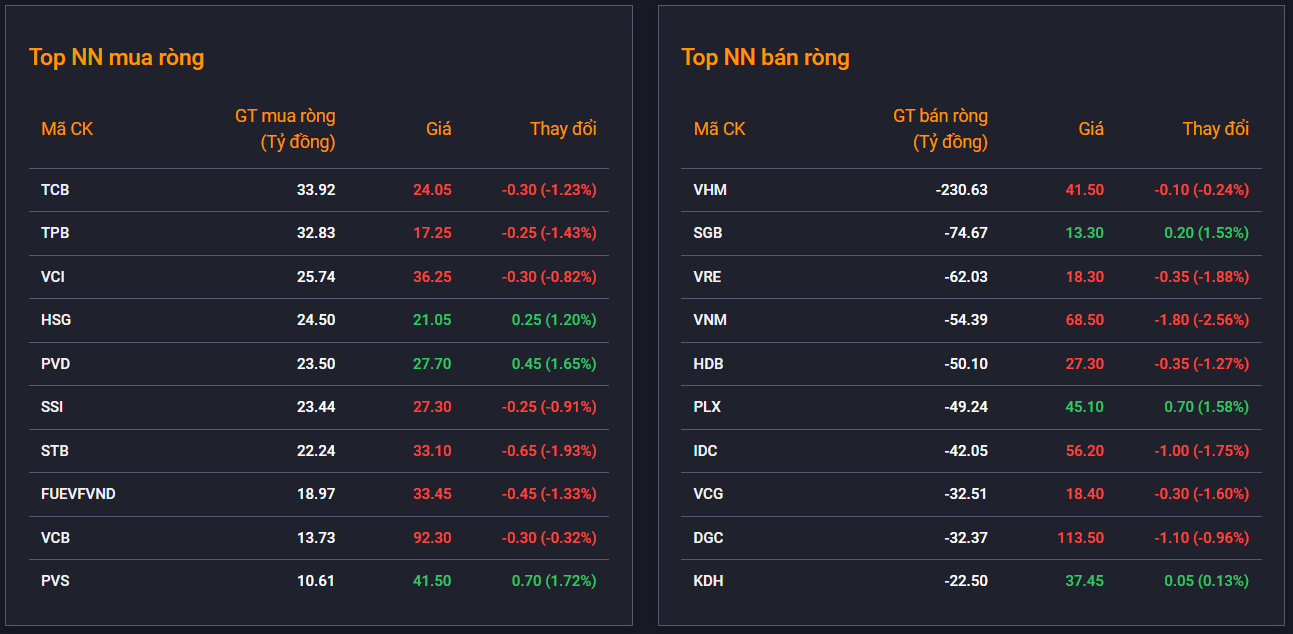Click the VCI stock code
The image size is (1293, 634).
(53, 277)
